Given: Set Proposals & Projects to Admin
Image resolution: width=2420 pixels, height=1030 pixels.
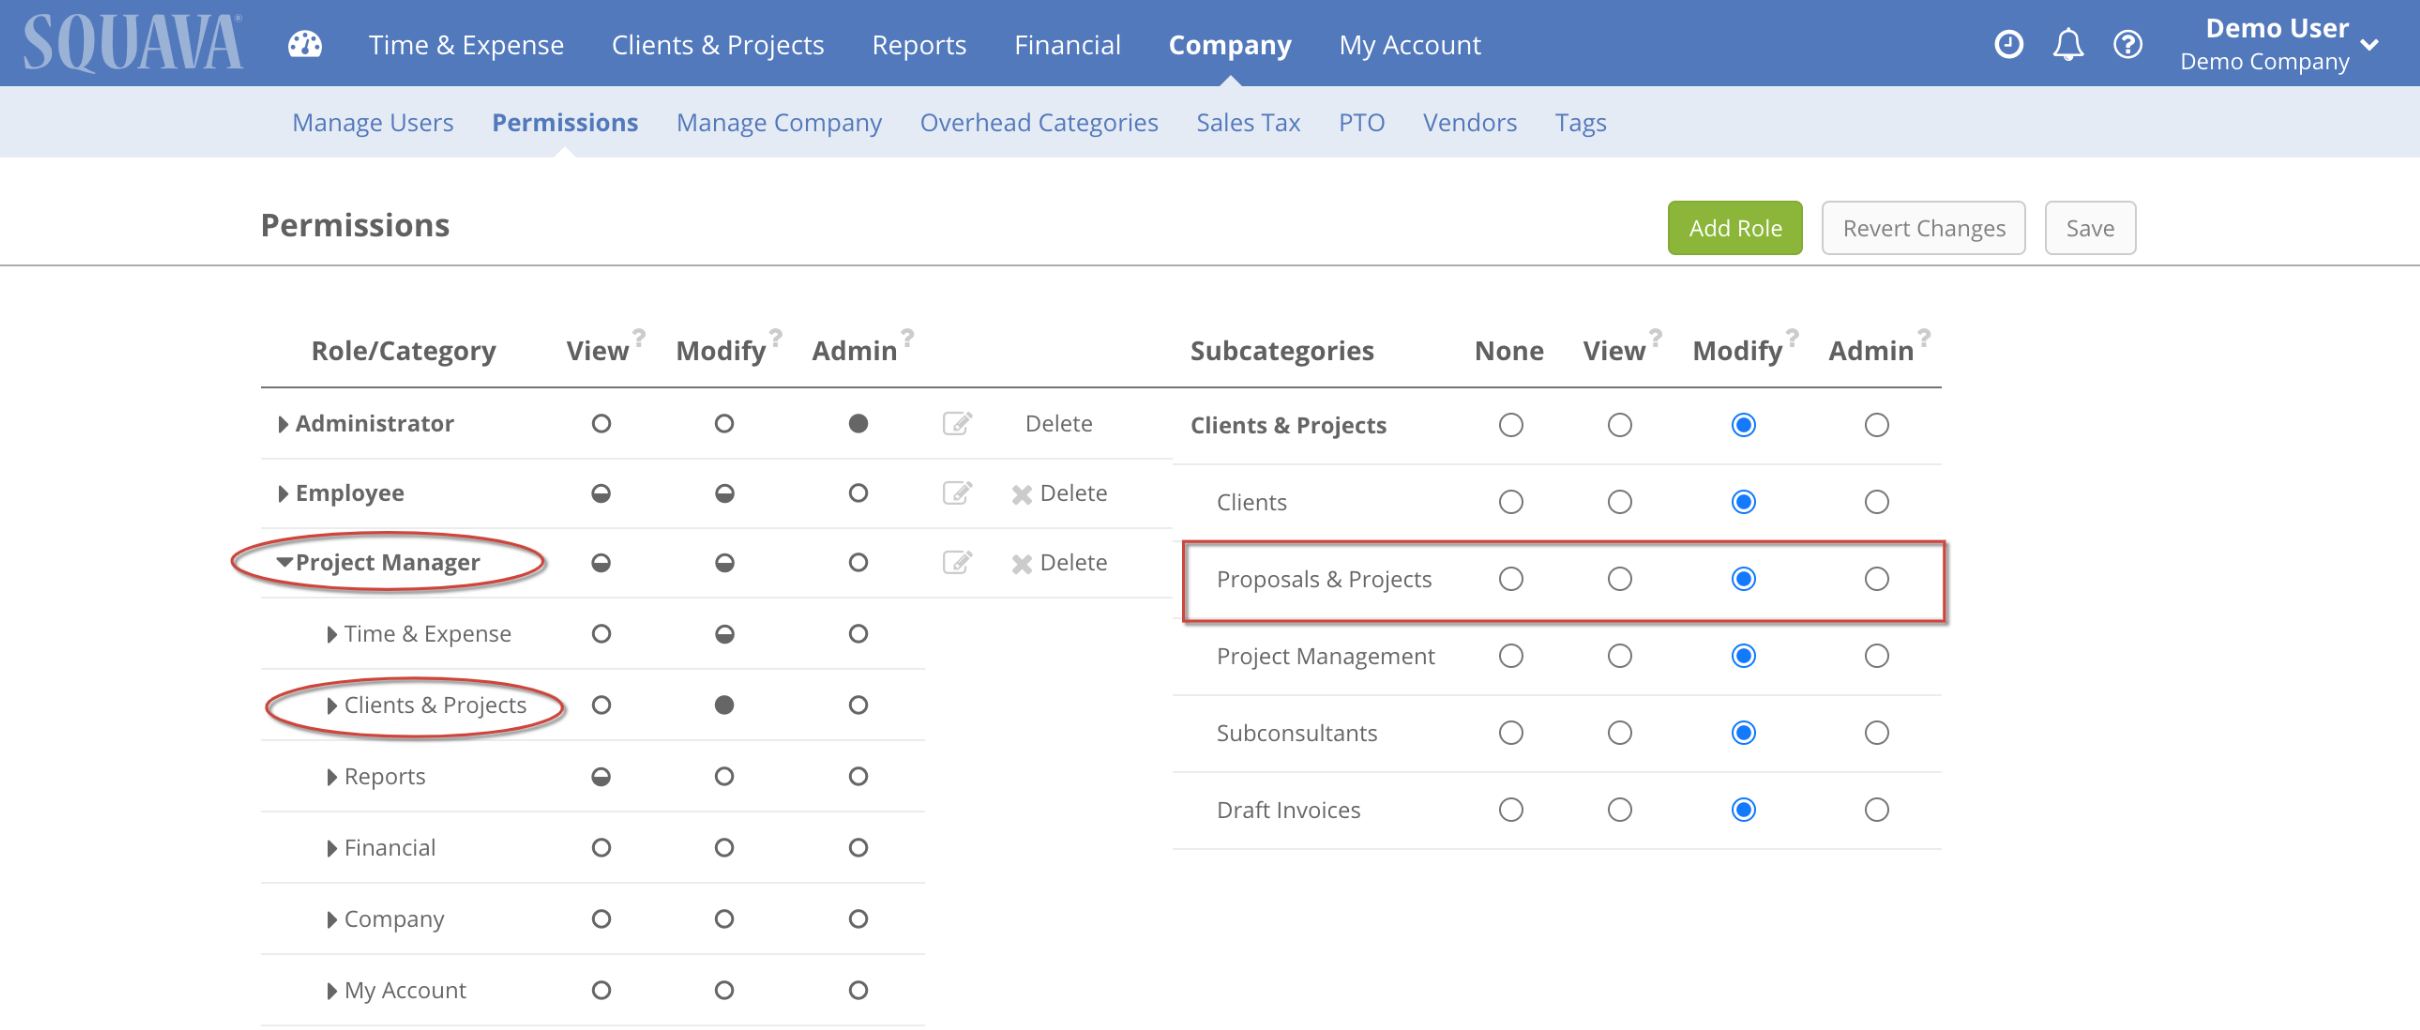Looking at the screenshot, I should tap(1876, 579).
